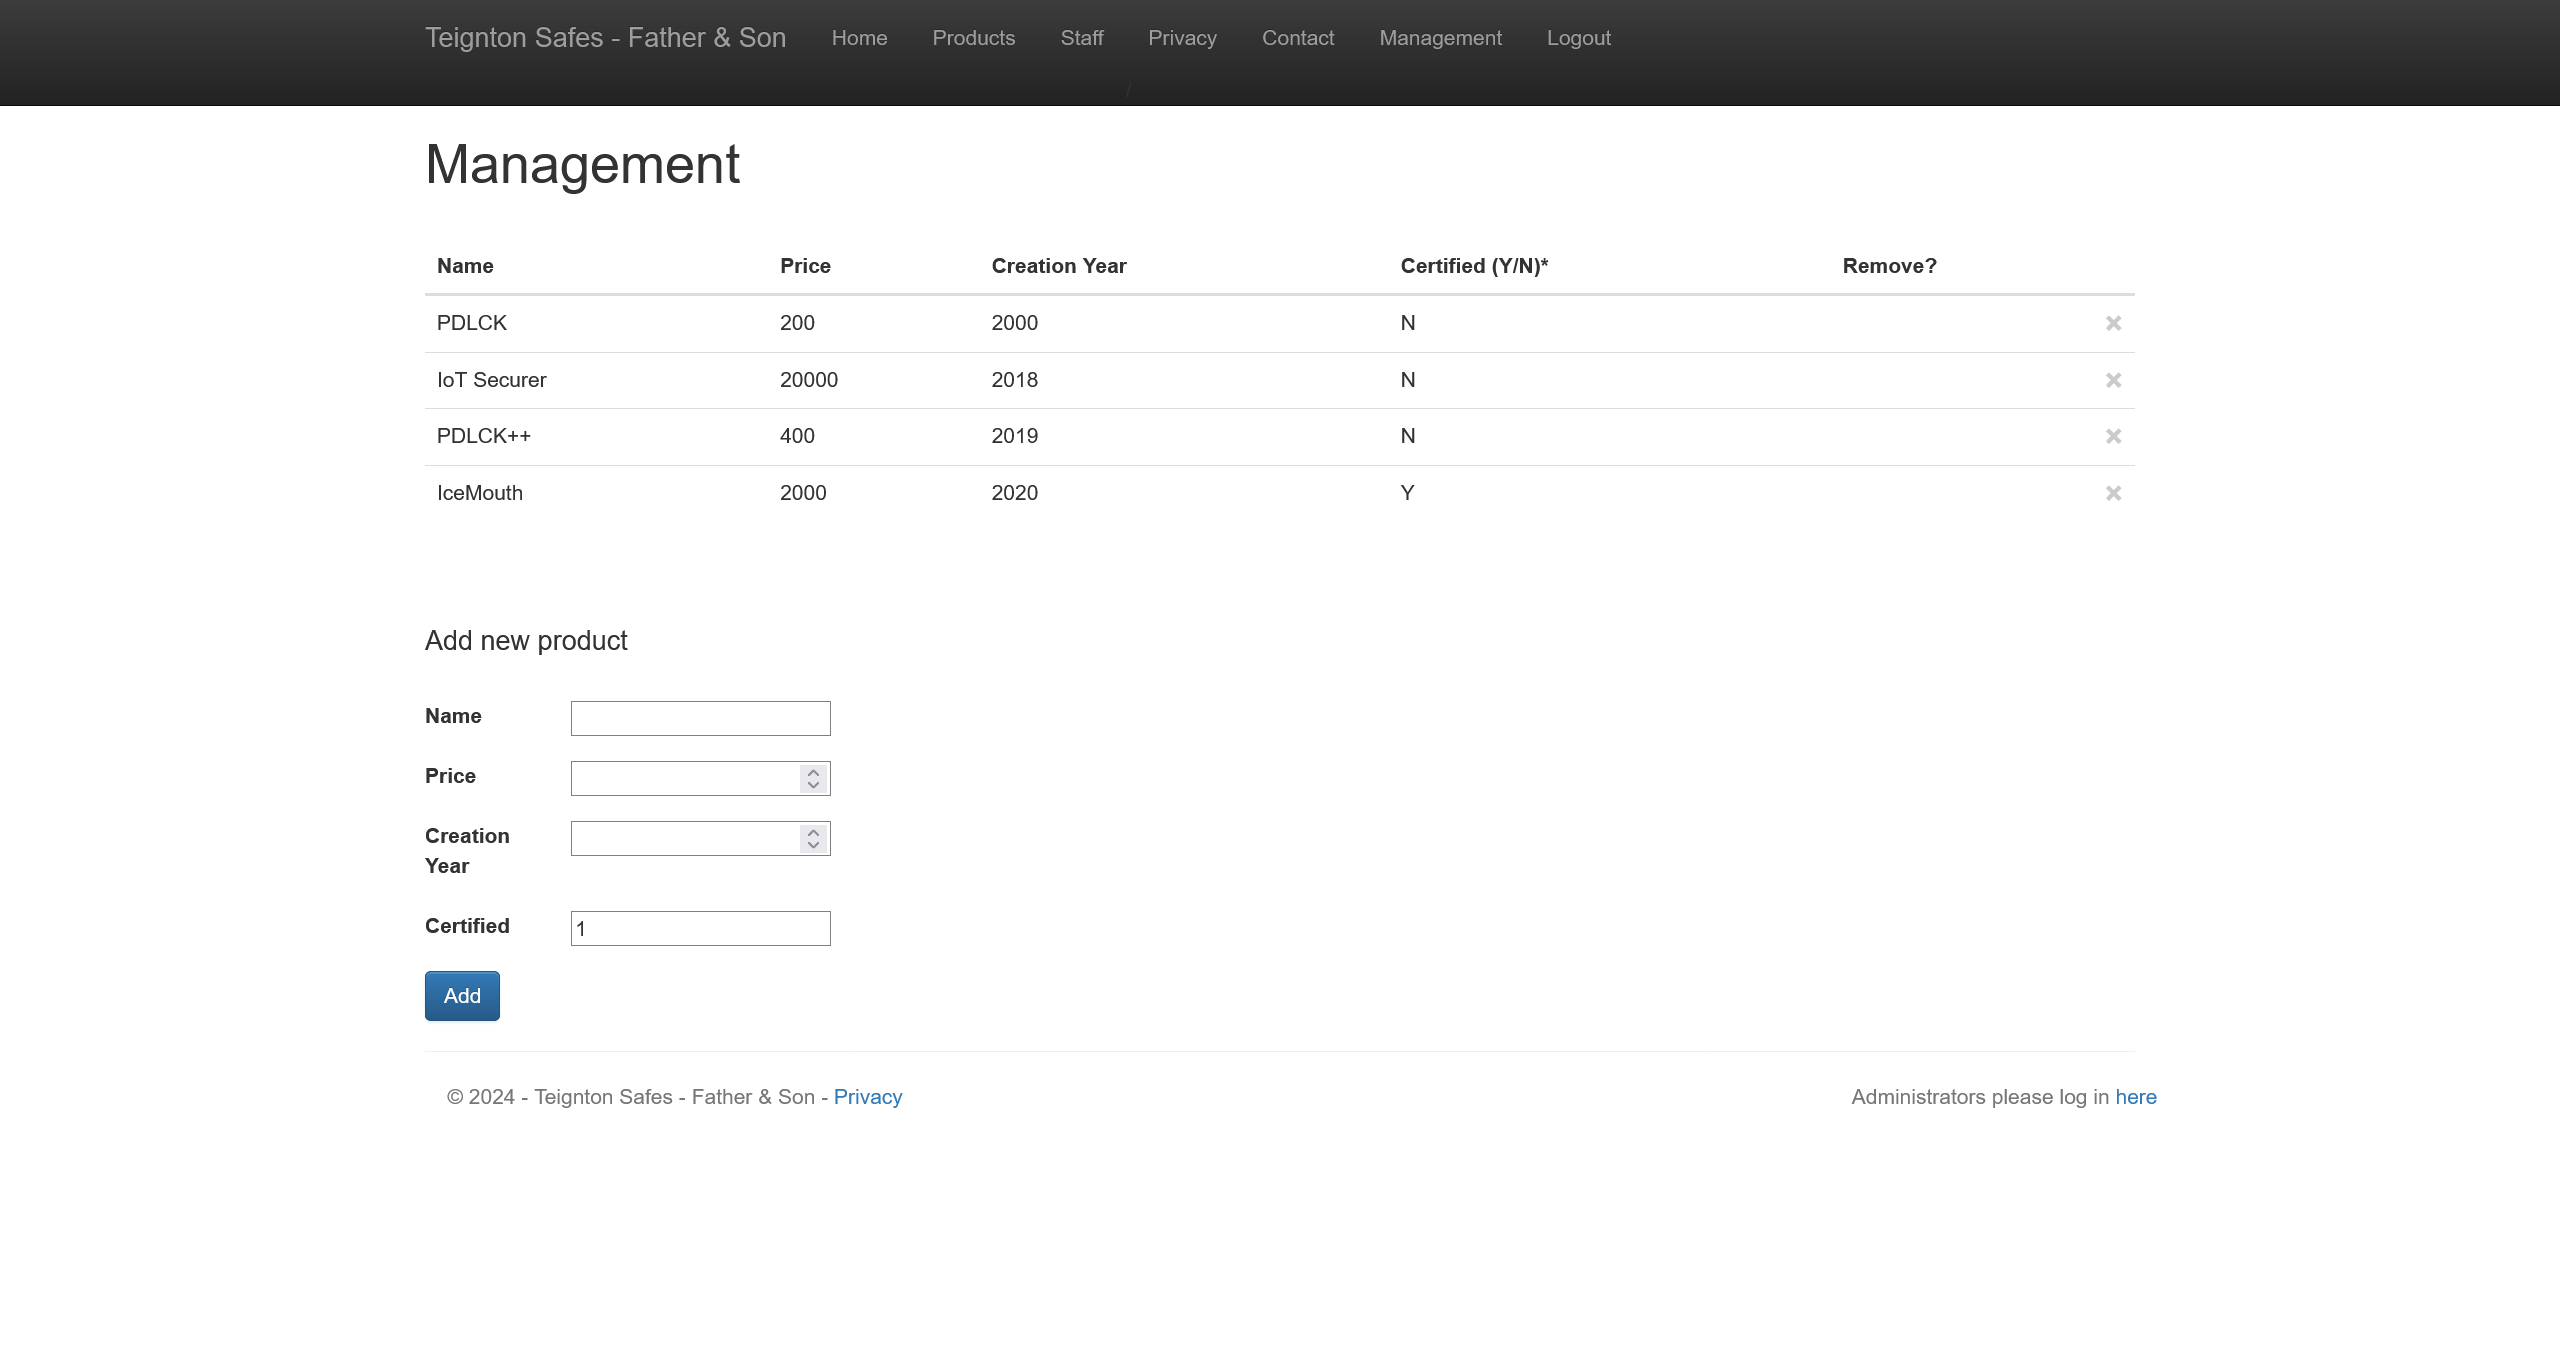
Task: Delete the IceMouth product via X icon
Action: [x=2113, y=493]
